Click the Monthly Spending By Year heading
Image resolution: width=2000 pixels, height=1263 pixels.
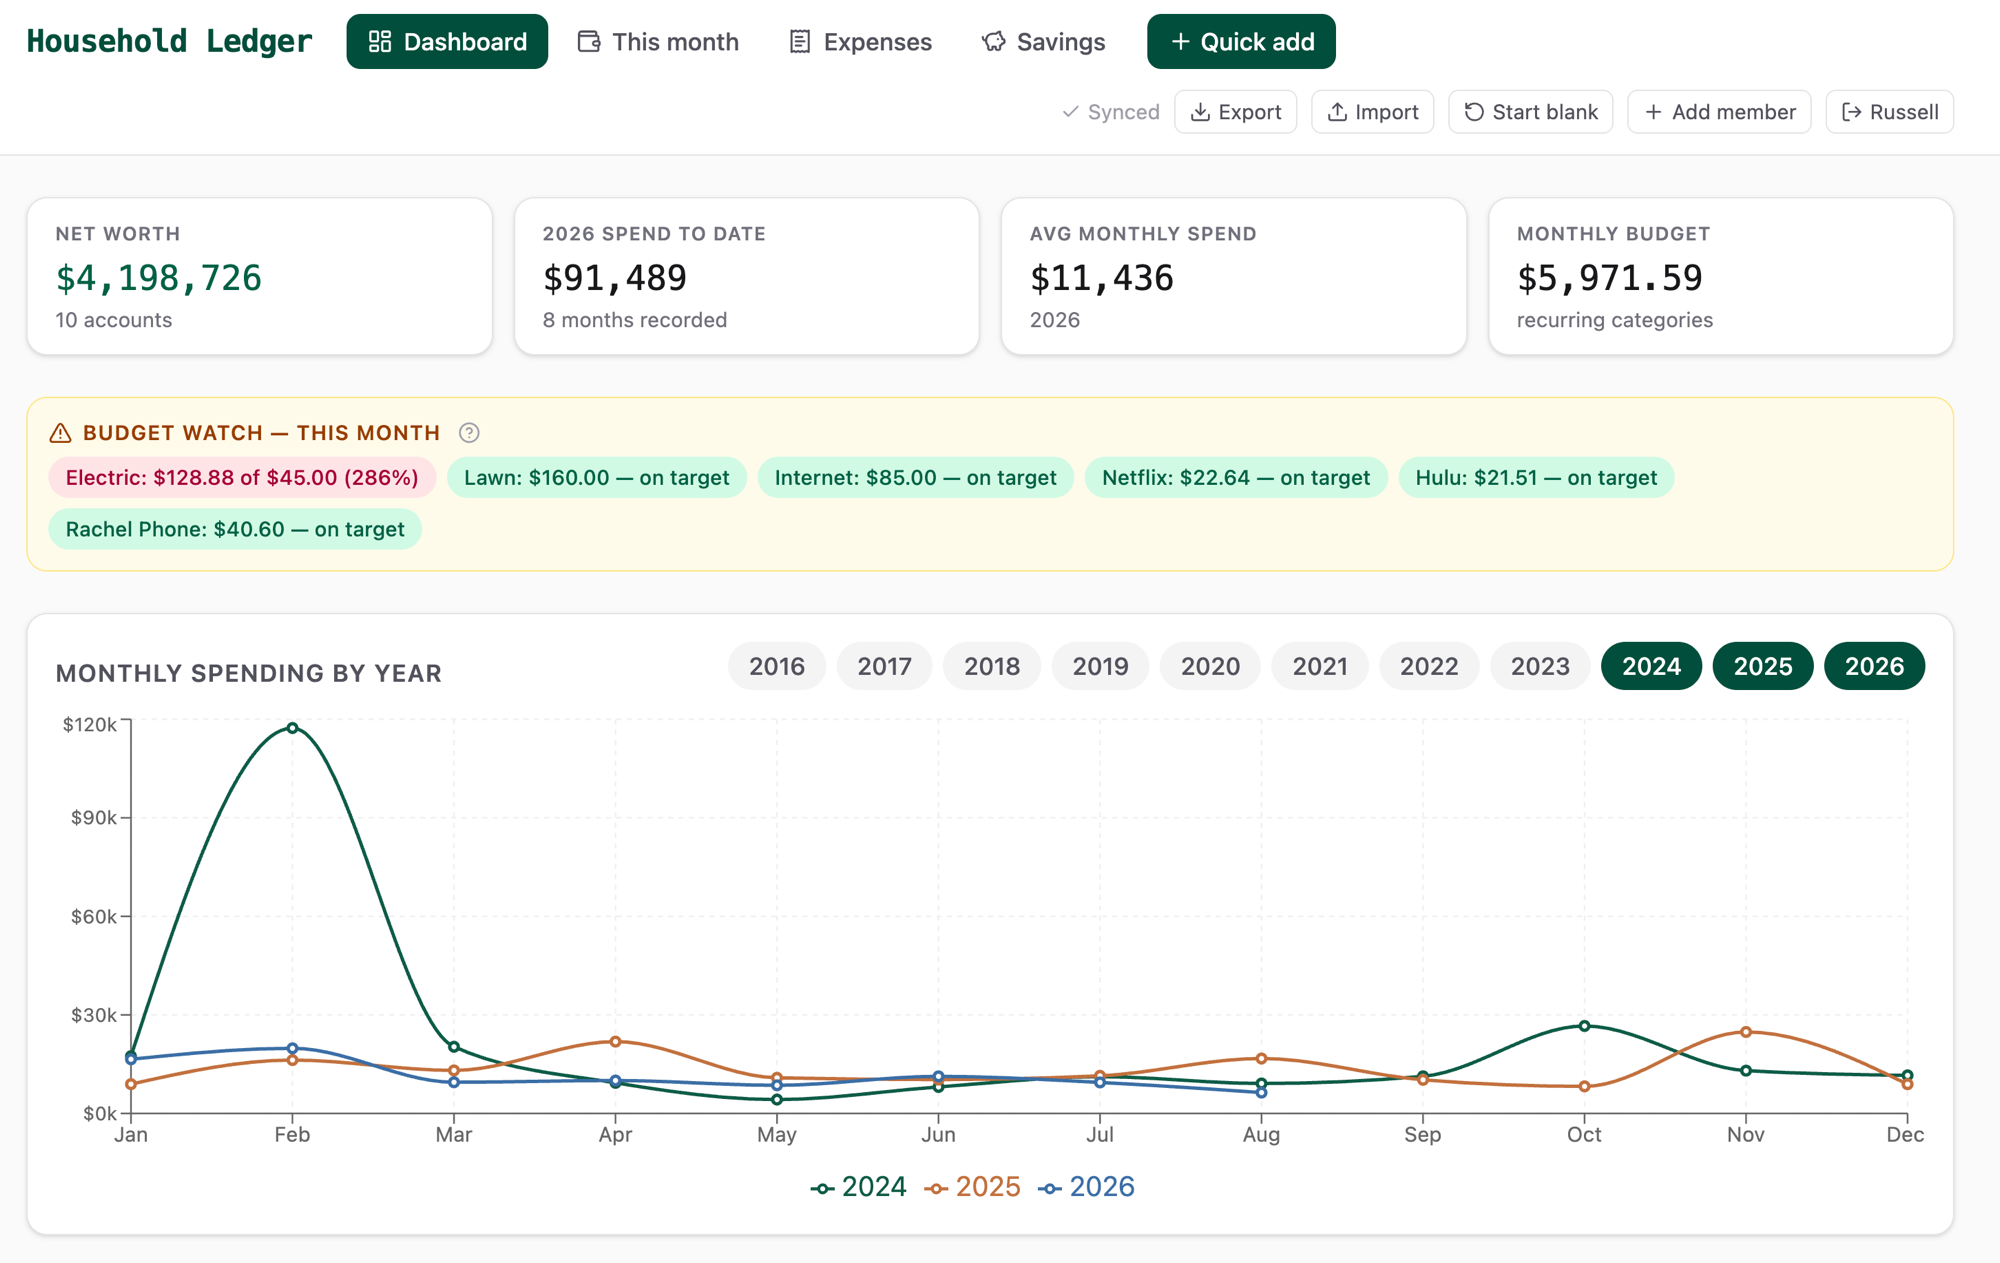coord(249,673)
